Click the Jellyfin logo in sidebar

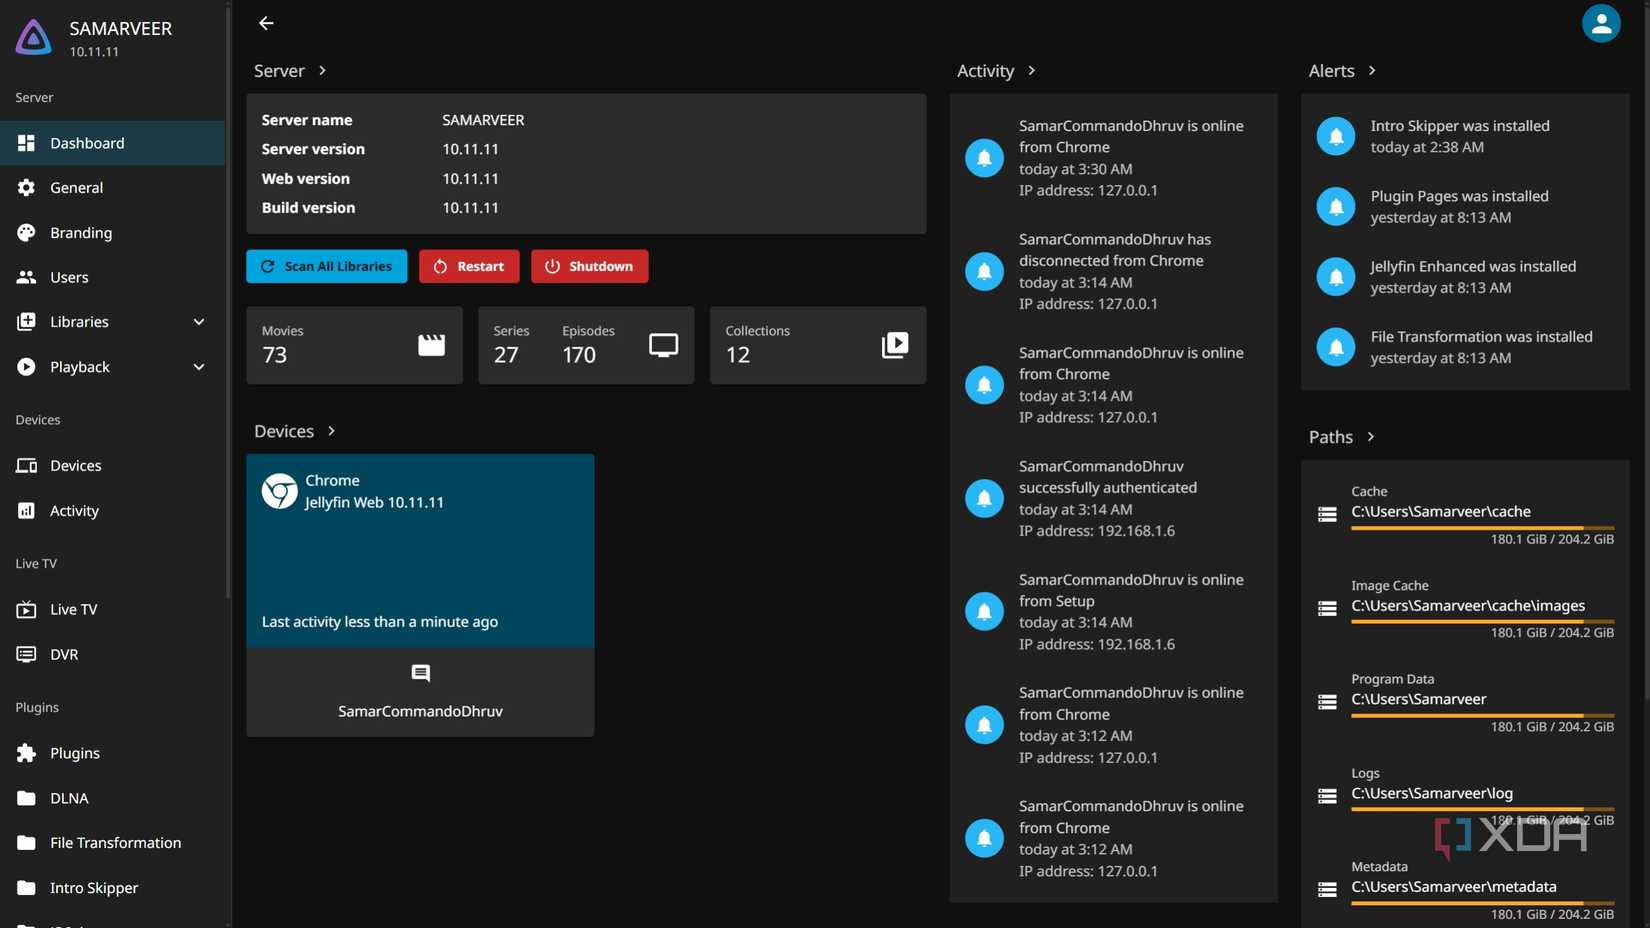coord(33,37)
